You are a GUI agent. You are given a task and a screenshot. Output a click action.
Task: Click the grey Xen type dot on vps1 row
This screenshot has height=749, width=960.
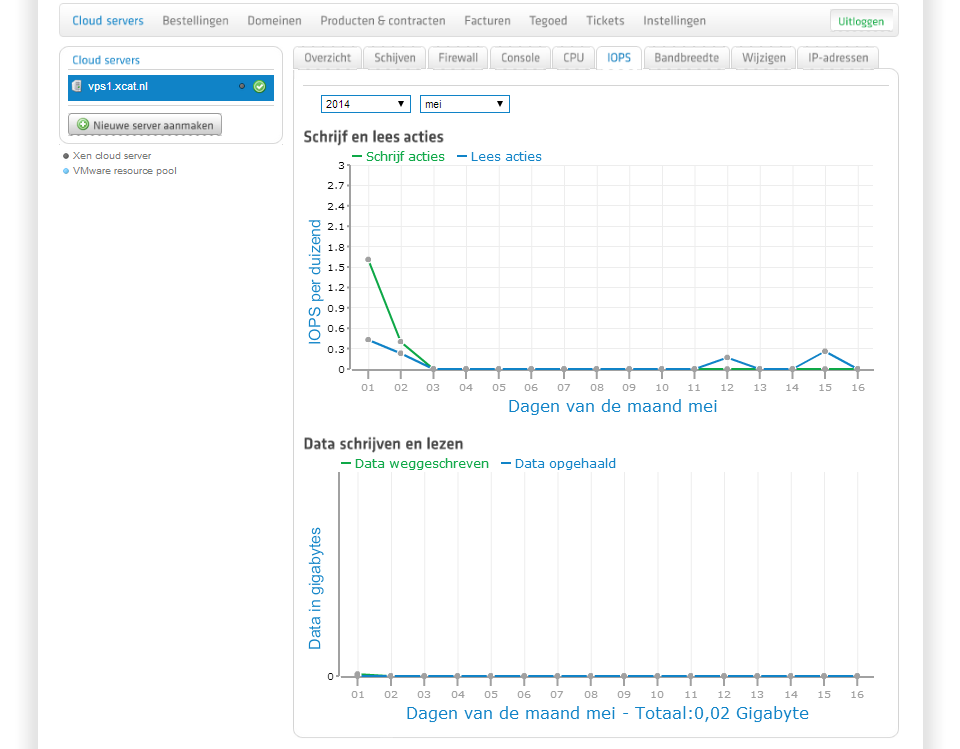242,87
